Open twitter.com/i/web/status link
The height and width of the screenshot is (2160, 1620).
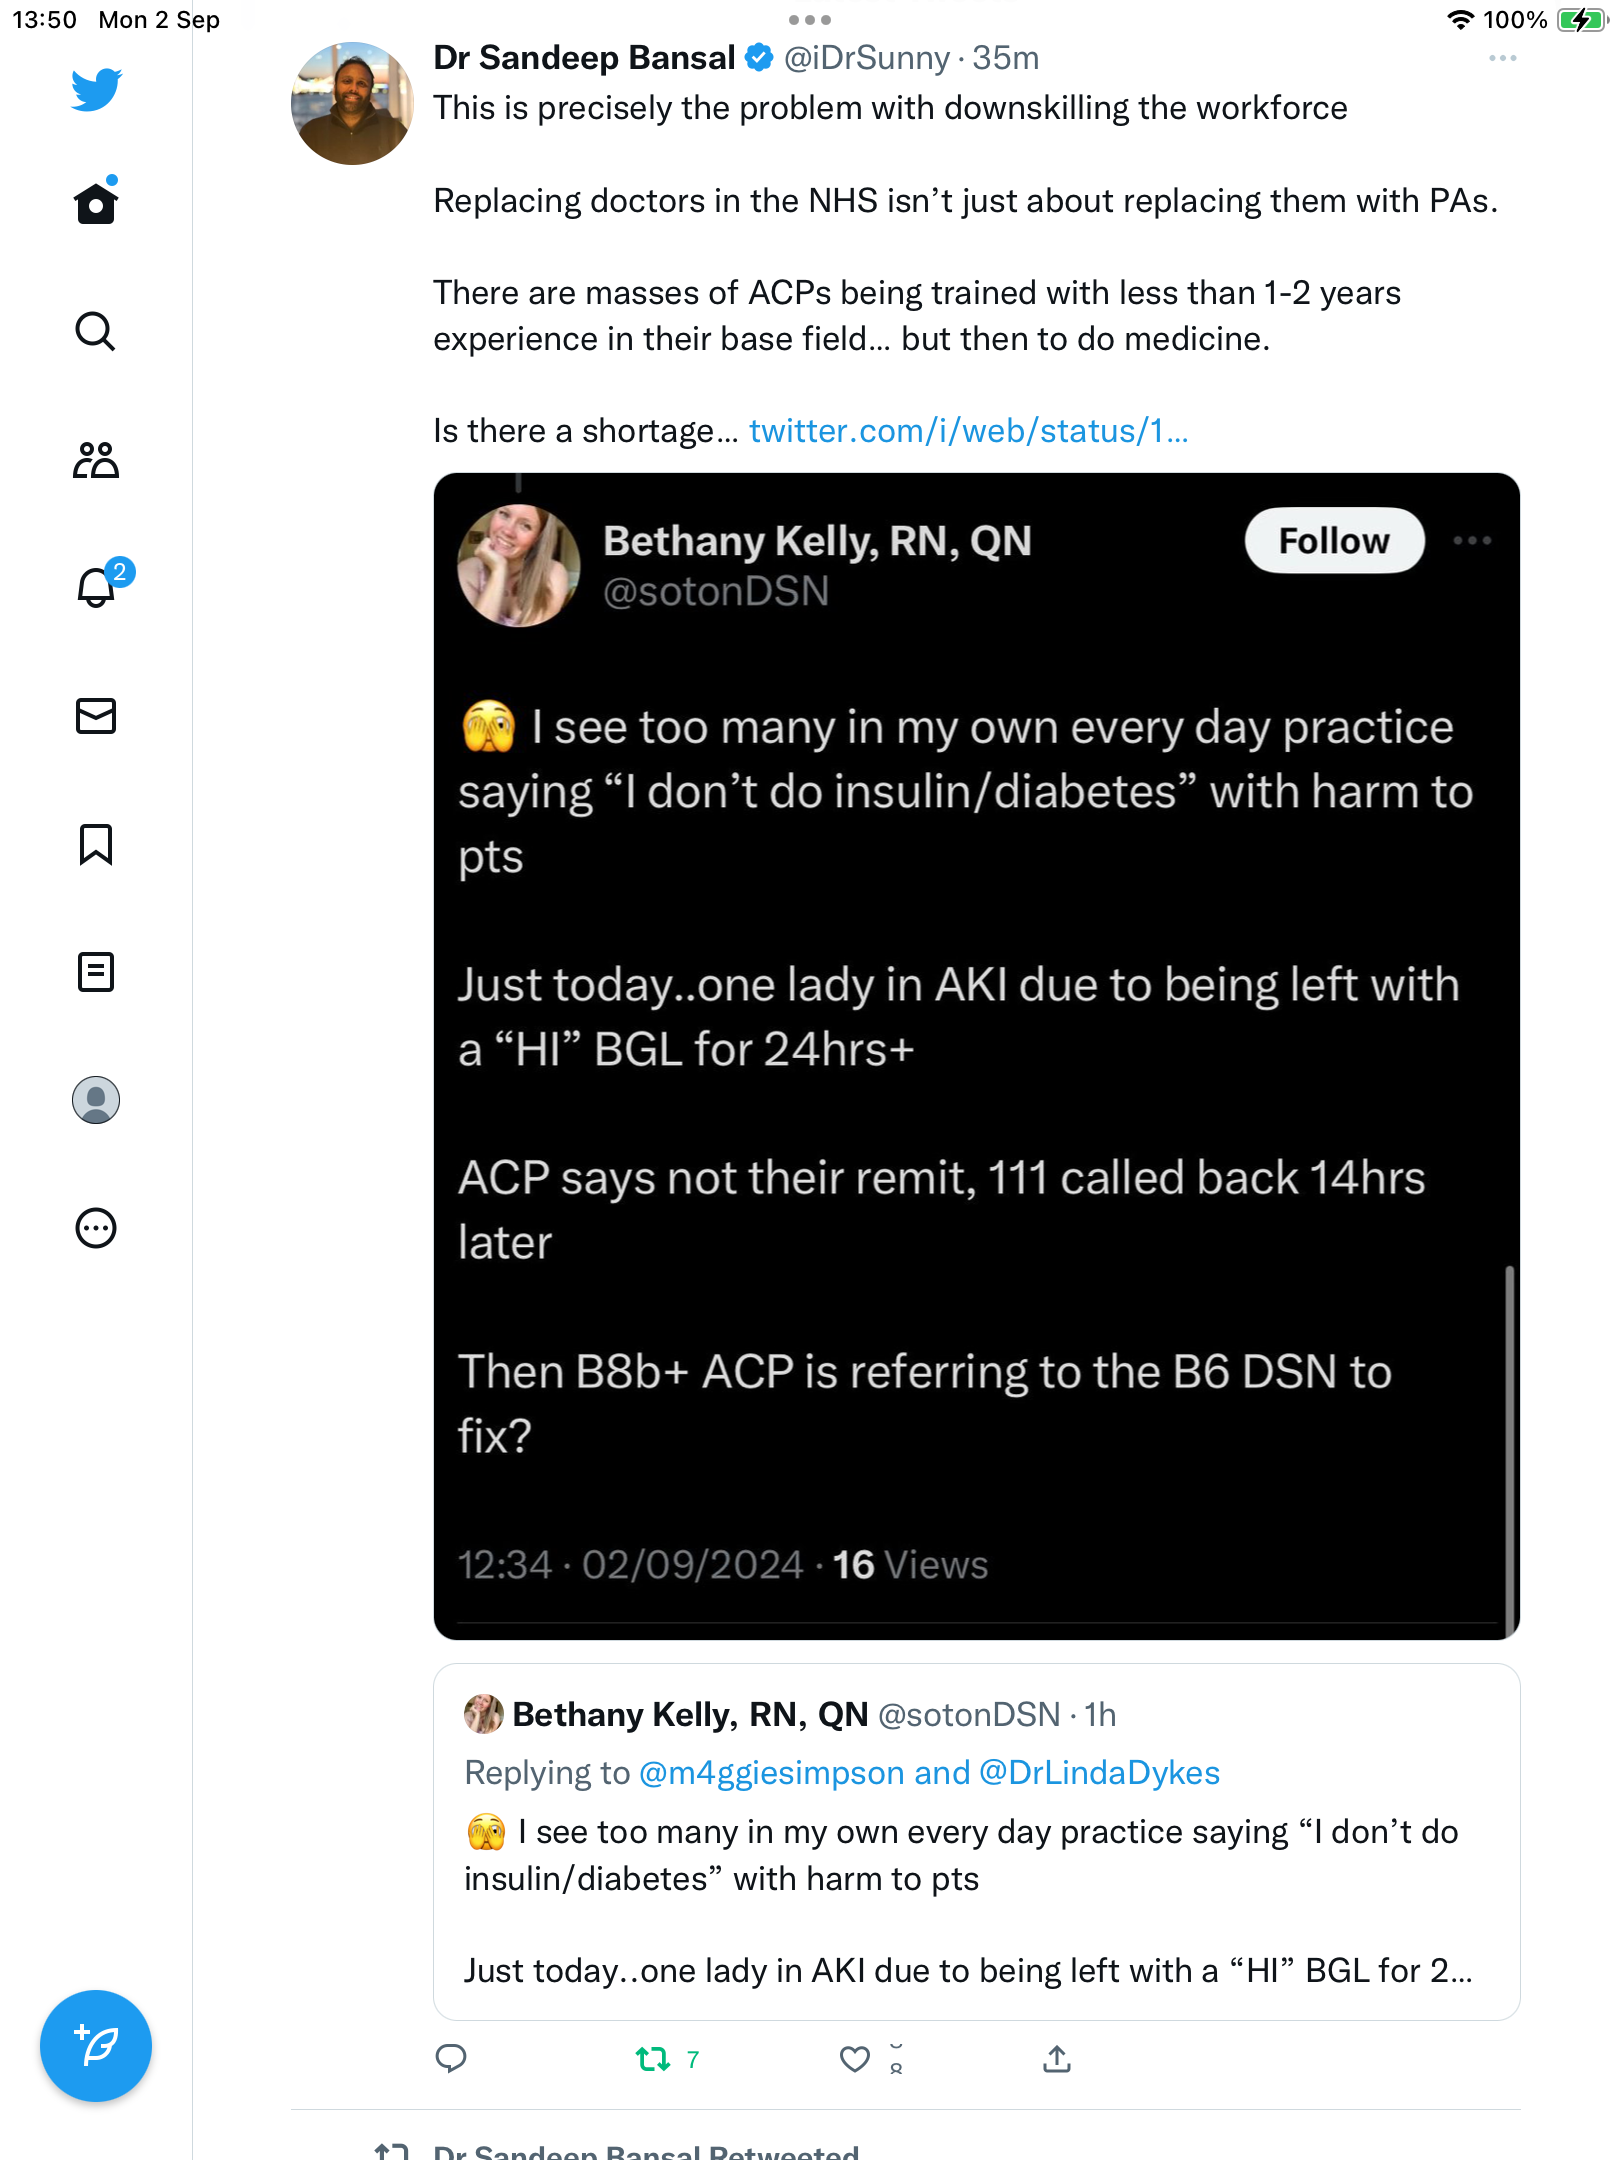(968, 431)
